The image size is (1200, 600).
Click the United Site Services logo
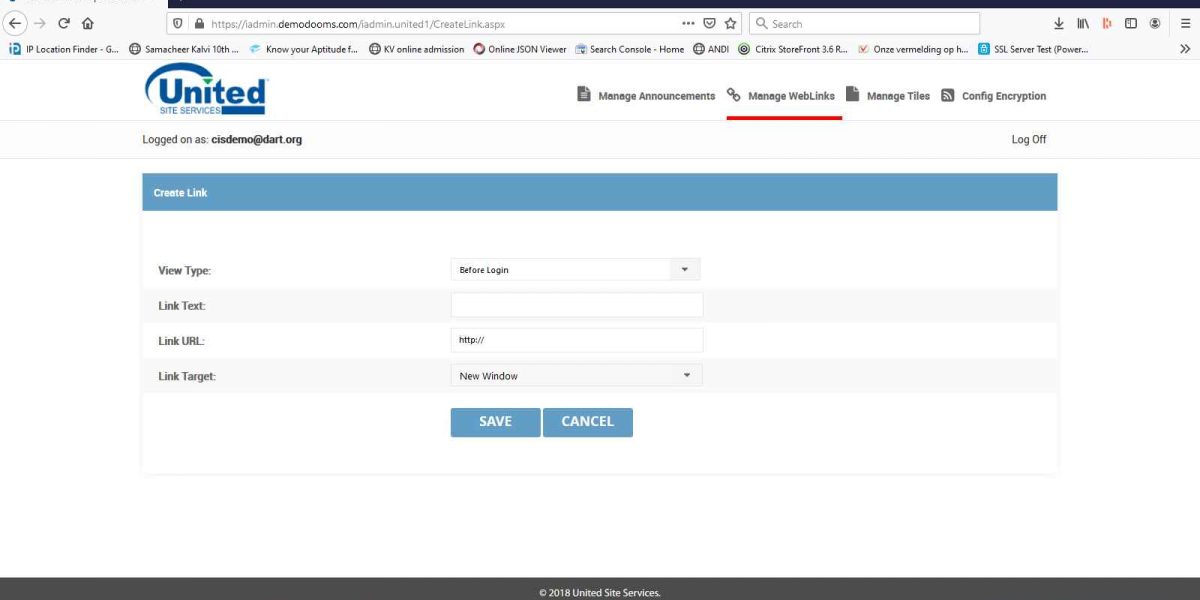[x=205, y=90]
